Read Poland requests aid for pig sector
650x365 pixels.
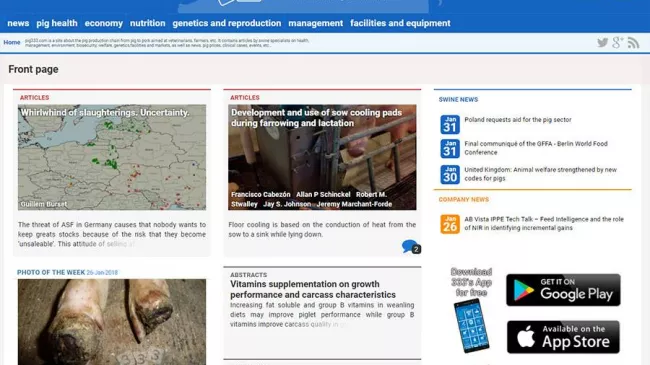point(518,119)
